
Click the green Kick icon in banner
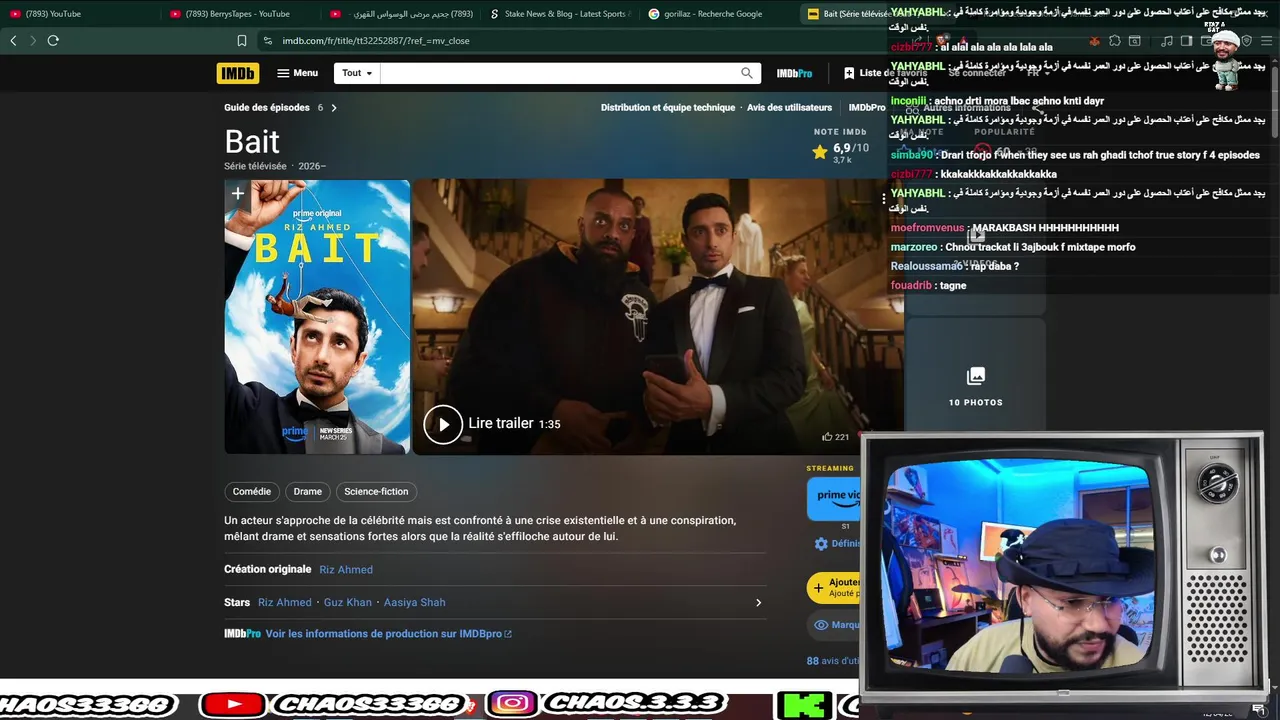[x=806, y=705]
